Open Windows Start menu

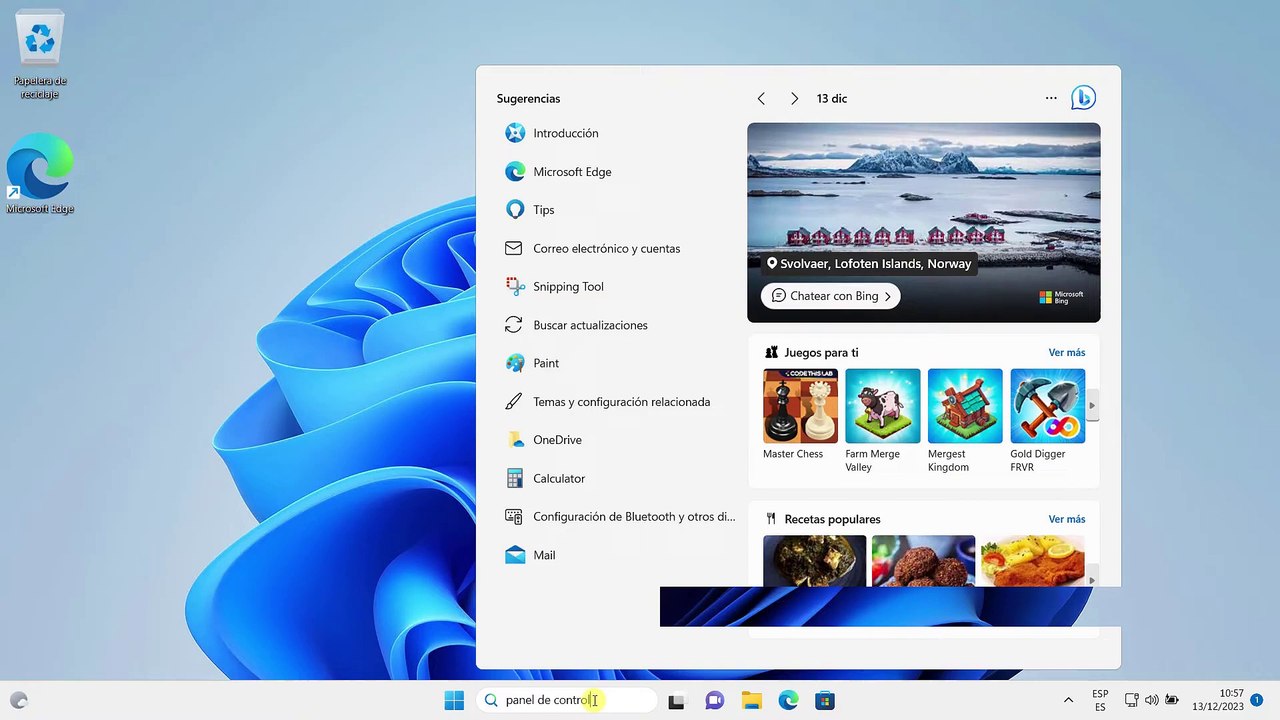[454, 700]
